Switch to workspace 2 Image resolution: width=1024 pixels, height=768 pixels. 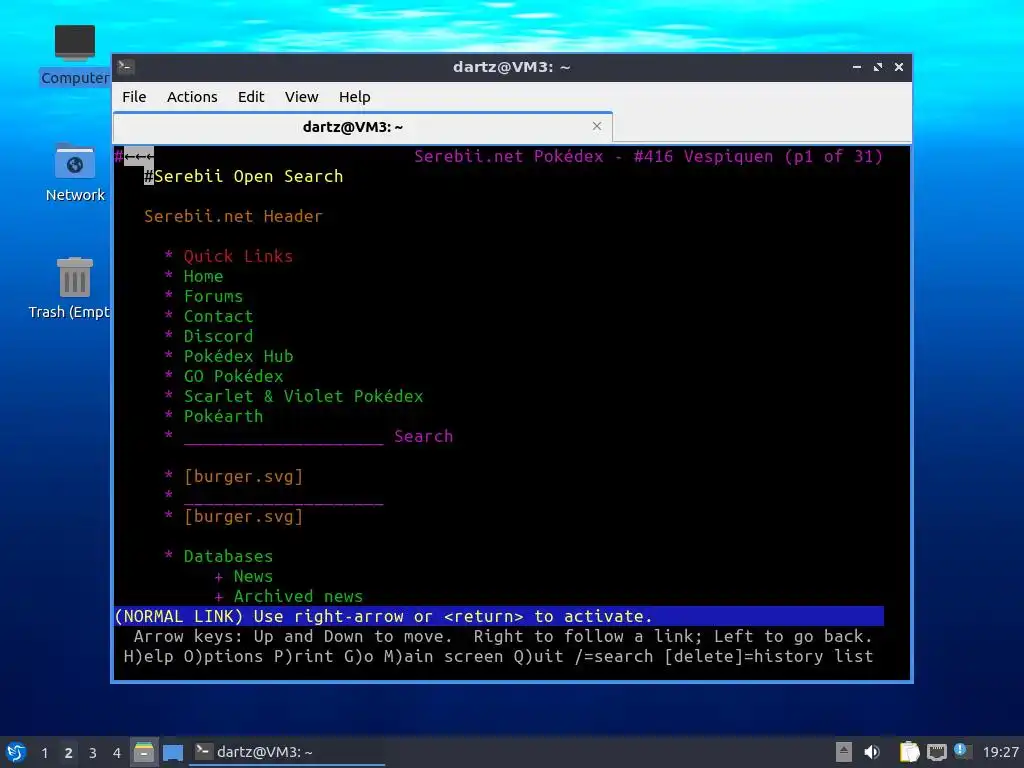[x=68, y=753]
